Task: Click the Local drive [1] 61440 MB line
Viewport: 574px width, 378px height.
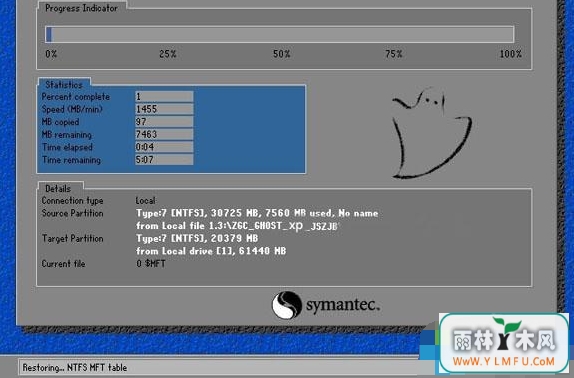Action: tap(211, 251)
